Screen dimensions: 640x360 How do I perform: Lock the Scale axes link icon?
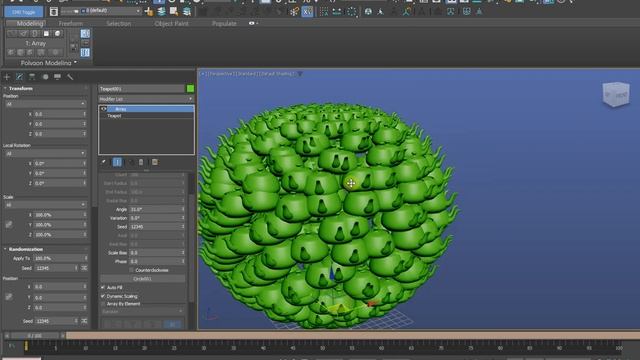click(x=9, y=224)
